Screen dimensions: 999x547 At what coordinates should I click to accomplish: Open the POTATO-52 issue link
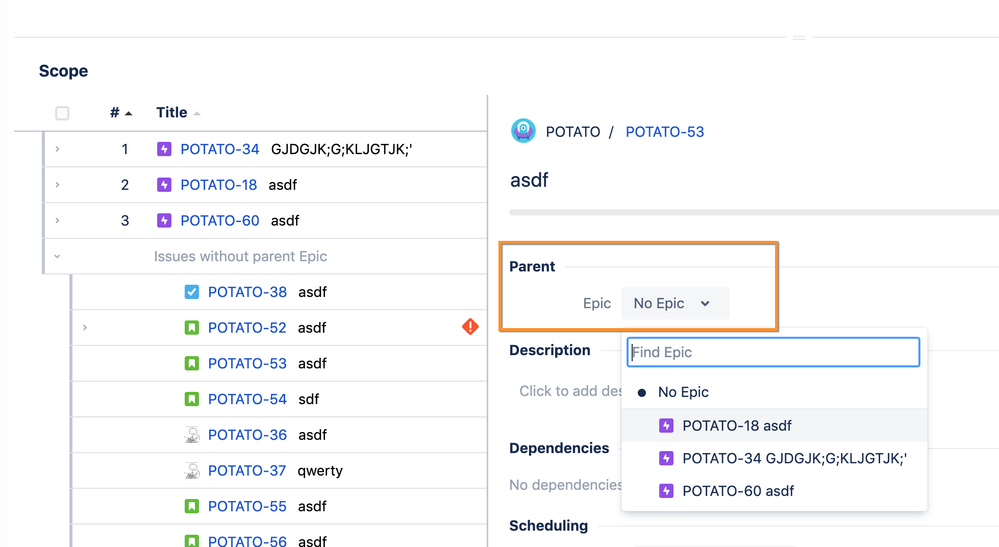coord(247,327)
